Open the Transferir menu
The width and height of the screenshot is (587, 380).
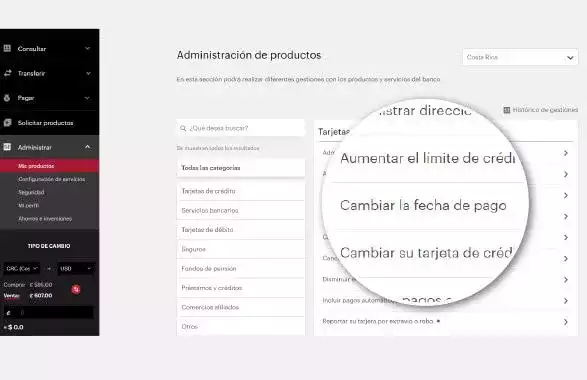(x=31, y=73)
